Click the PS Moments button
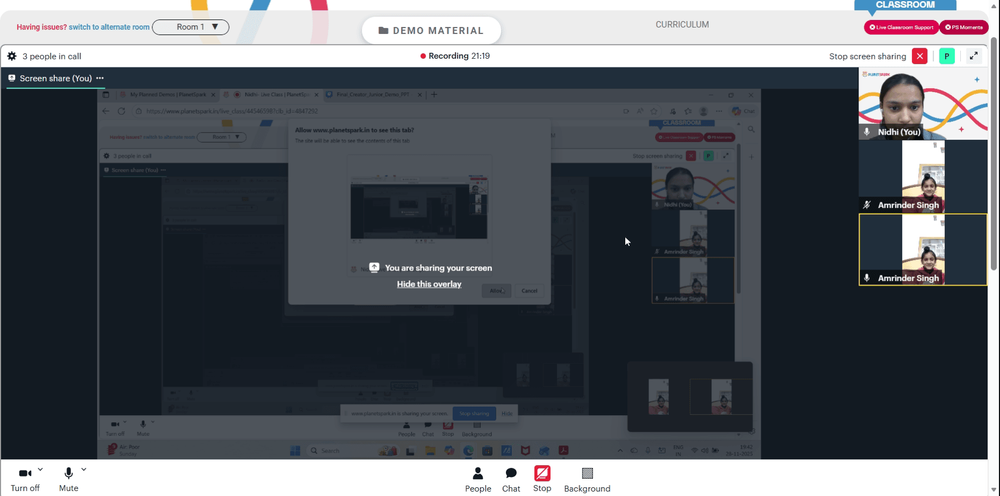 pyautogui.click(x=964, y=27)
